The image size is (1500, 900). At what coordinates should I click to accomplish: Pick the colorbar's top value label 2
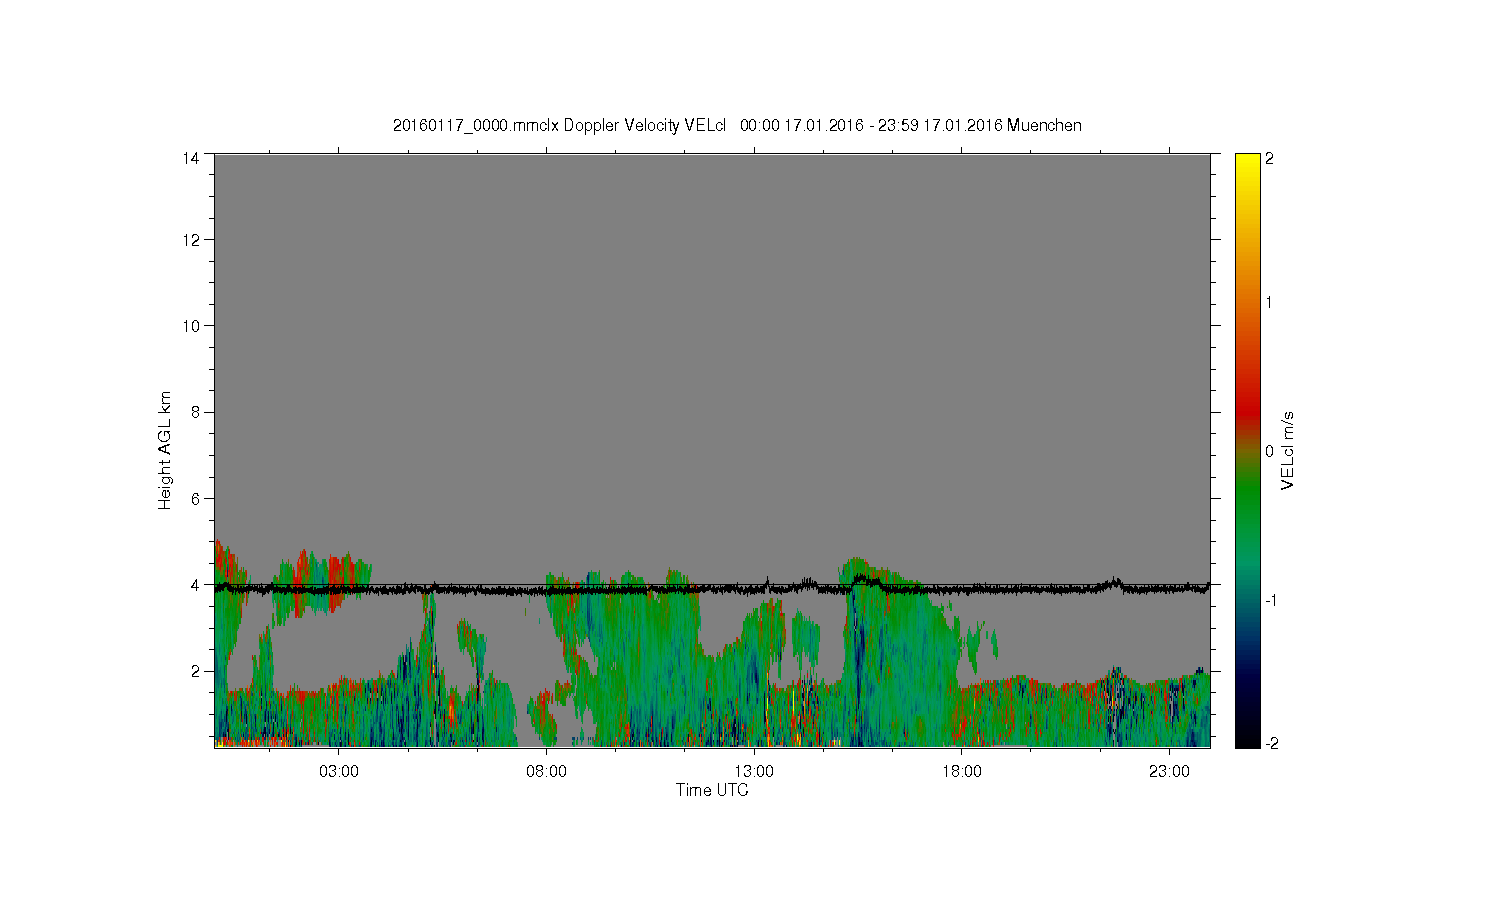pos(1269,159)
